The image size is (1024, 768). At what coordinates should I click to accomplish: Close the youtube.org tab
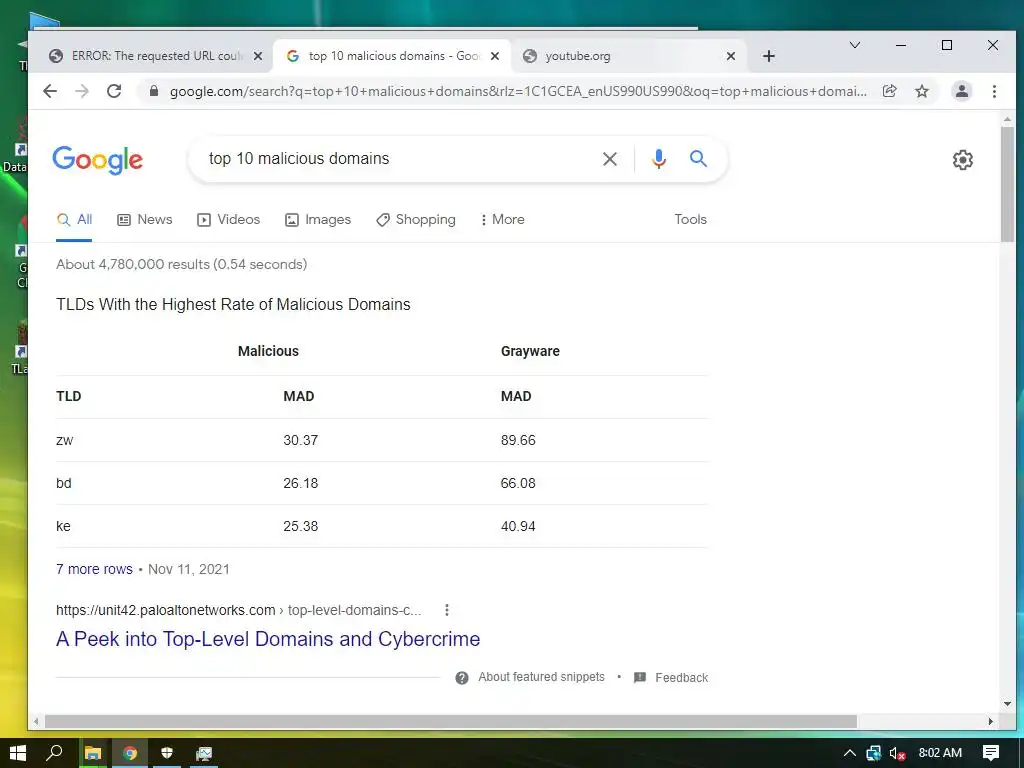tap(731, 56)
